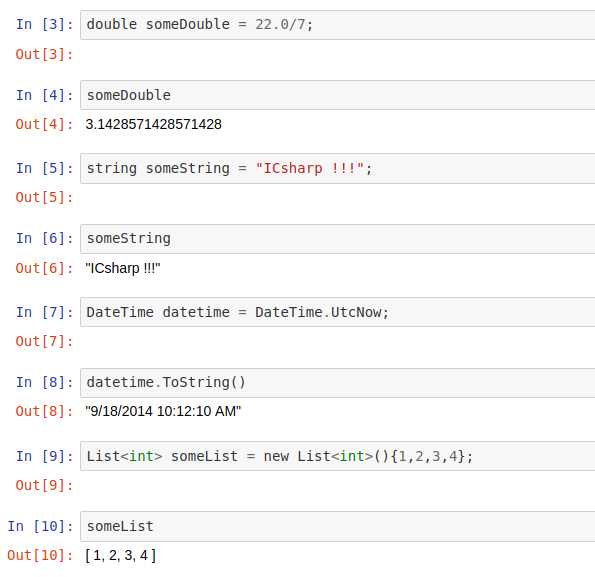Click the In [5]: prompt label

coord(44,168)
